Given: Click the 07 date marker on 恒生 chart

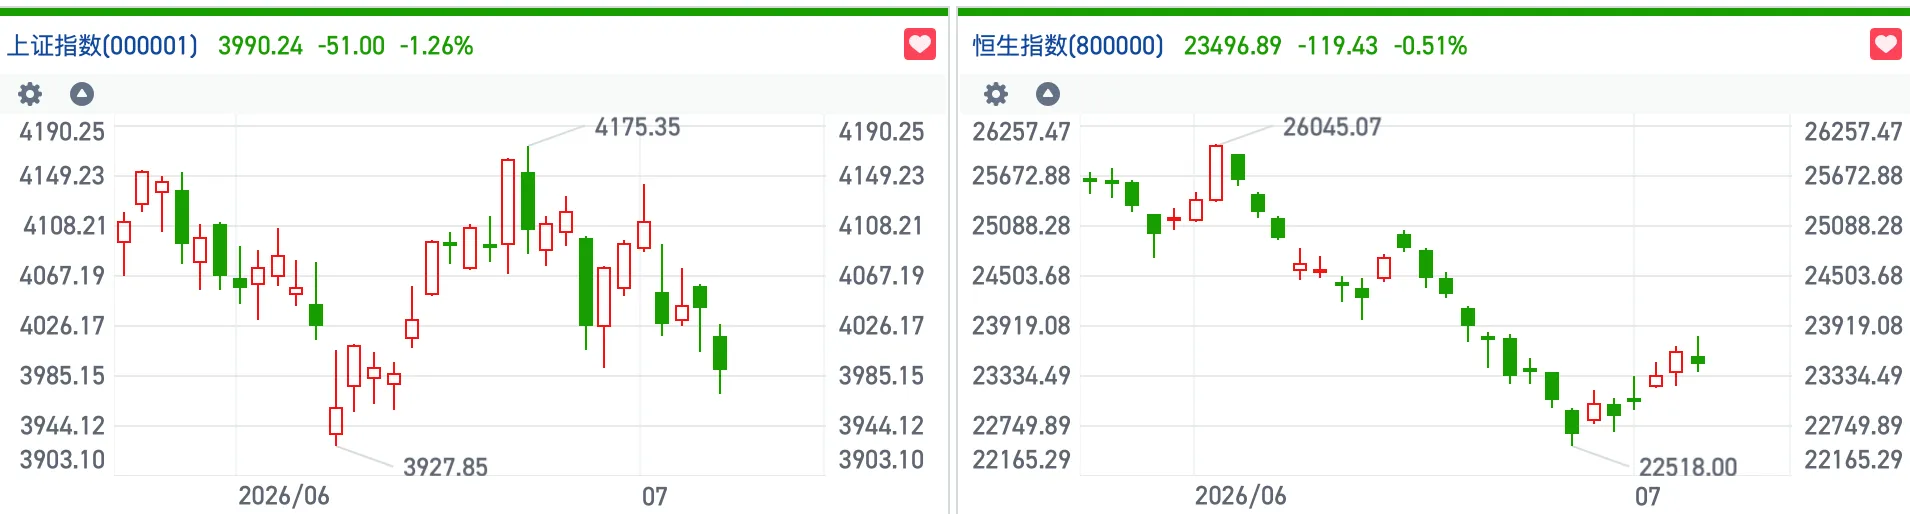Looking at the screenshot, I should (x=1648, y=496).
